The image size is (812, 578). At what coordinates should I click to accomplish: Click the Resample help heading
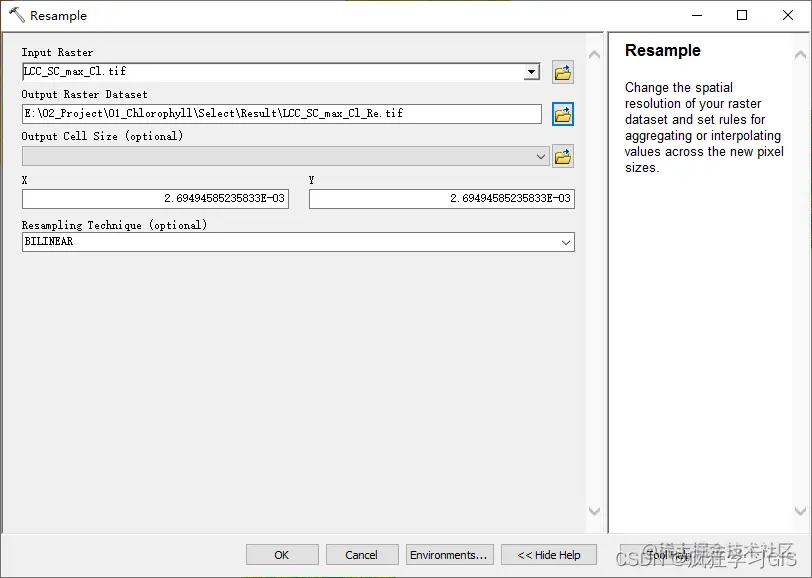coord(662,50)
